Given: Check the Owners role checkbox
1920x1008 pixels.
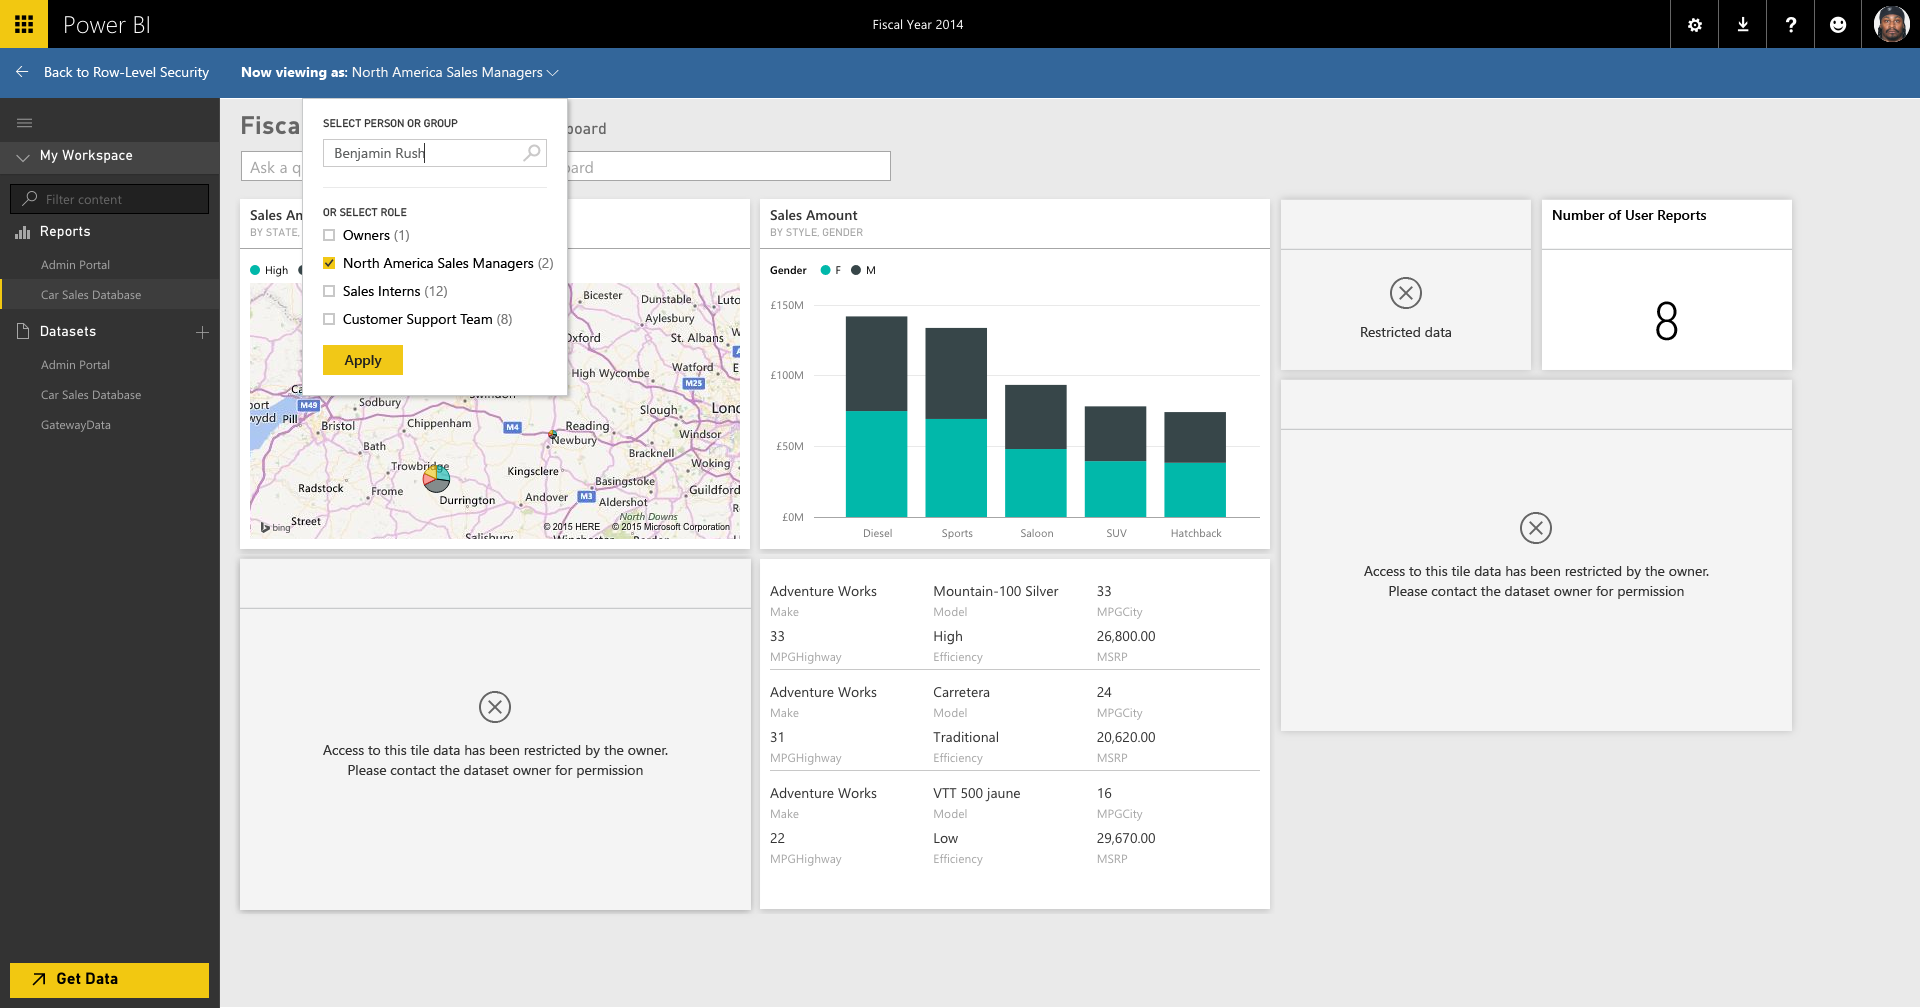Looking at the screenshot, I should point(329,236).
